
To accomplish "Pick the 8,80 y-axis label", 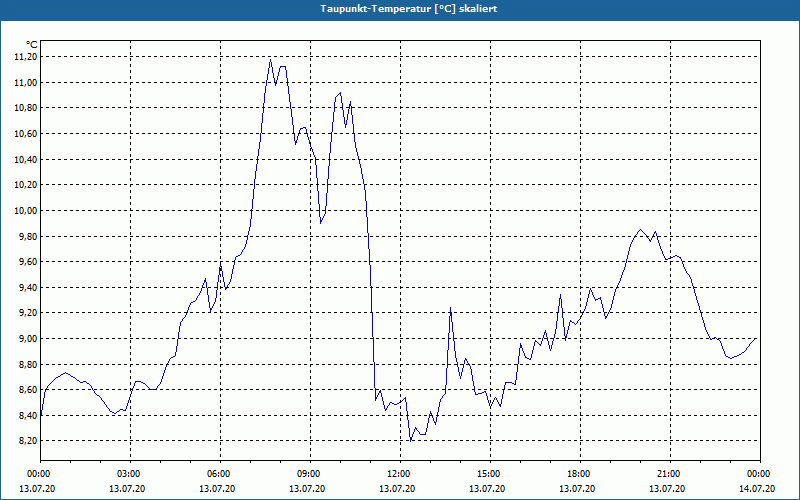I will pos(28,364).
